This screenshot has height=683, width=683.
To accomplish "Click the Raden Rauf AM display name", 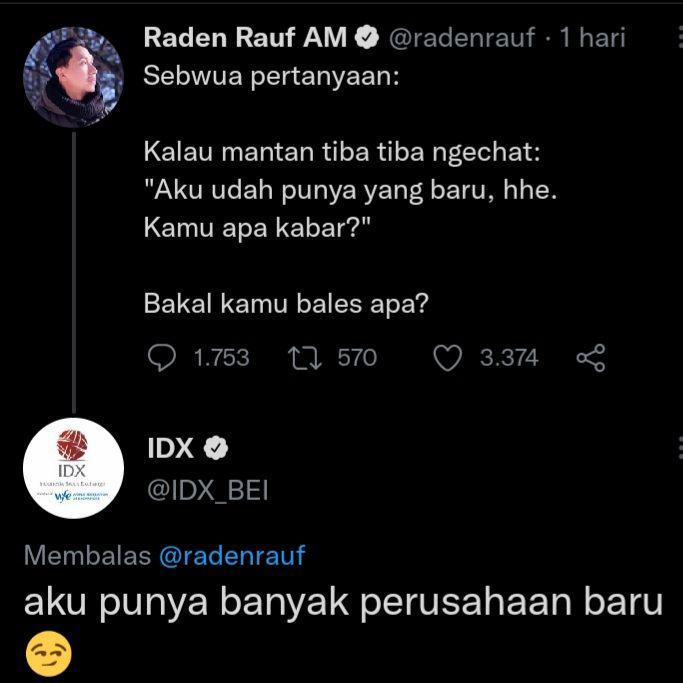I will pyautogui.click(x=245, y=37).
